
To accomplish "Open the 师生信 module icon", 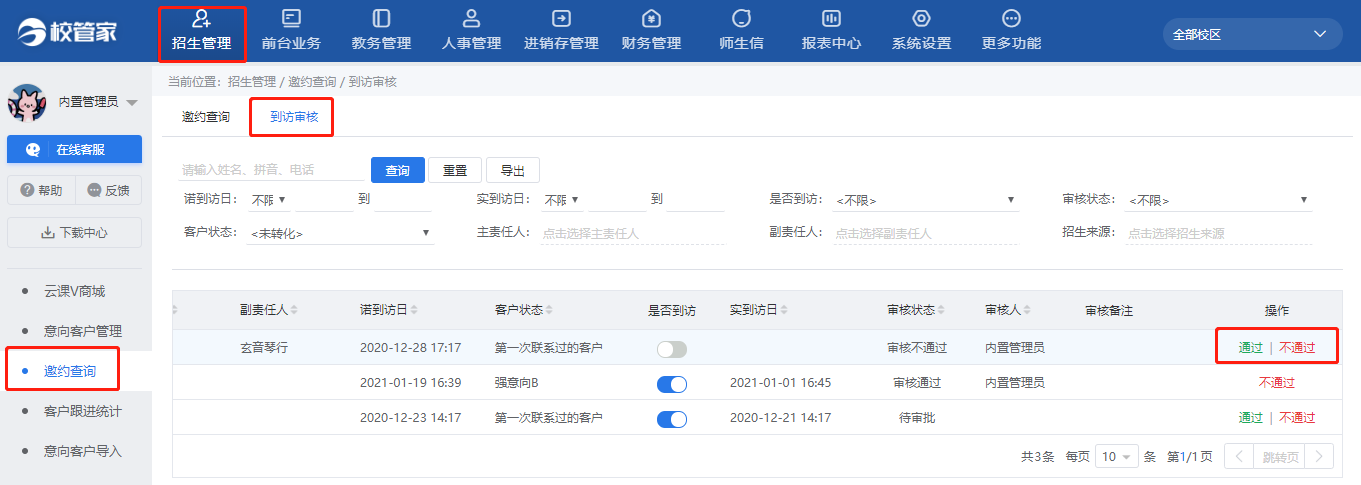I will click(741, 18).
